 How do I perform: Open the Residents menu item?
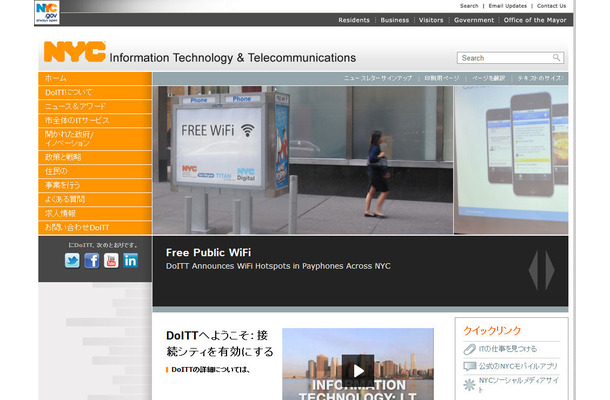(x=354, y=20)
